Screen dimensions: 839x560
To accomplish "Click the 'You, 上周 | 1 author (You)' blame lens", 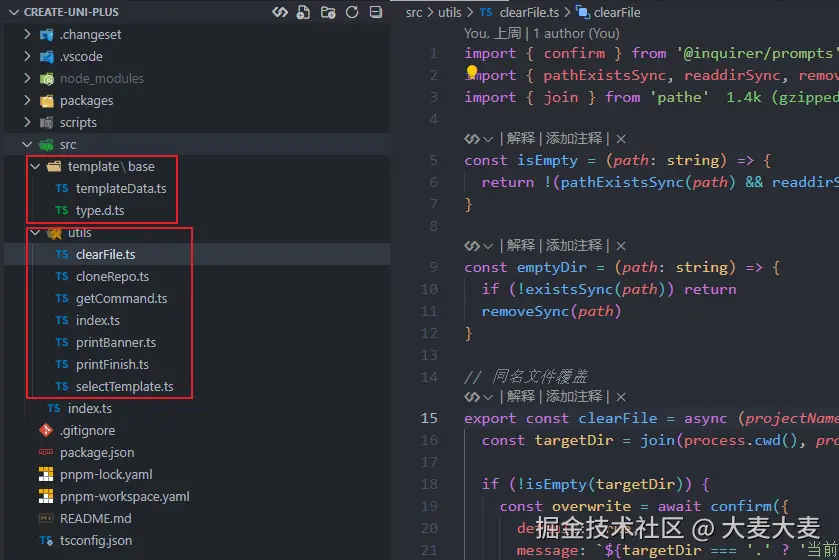I will coord(541,33).
